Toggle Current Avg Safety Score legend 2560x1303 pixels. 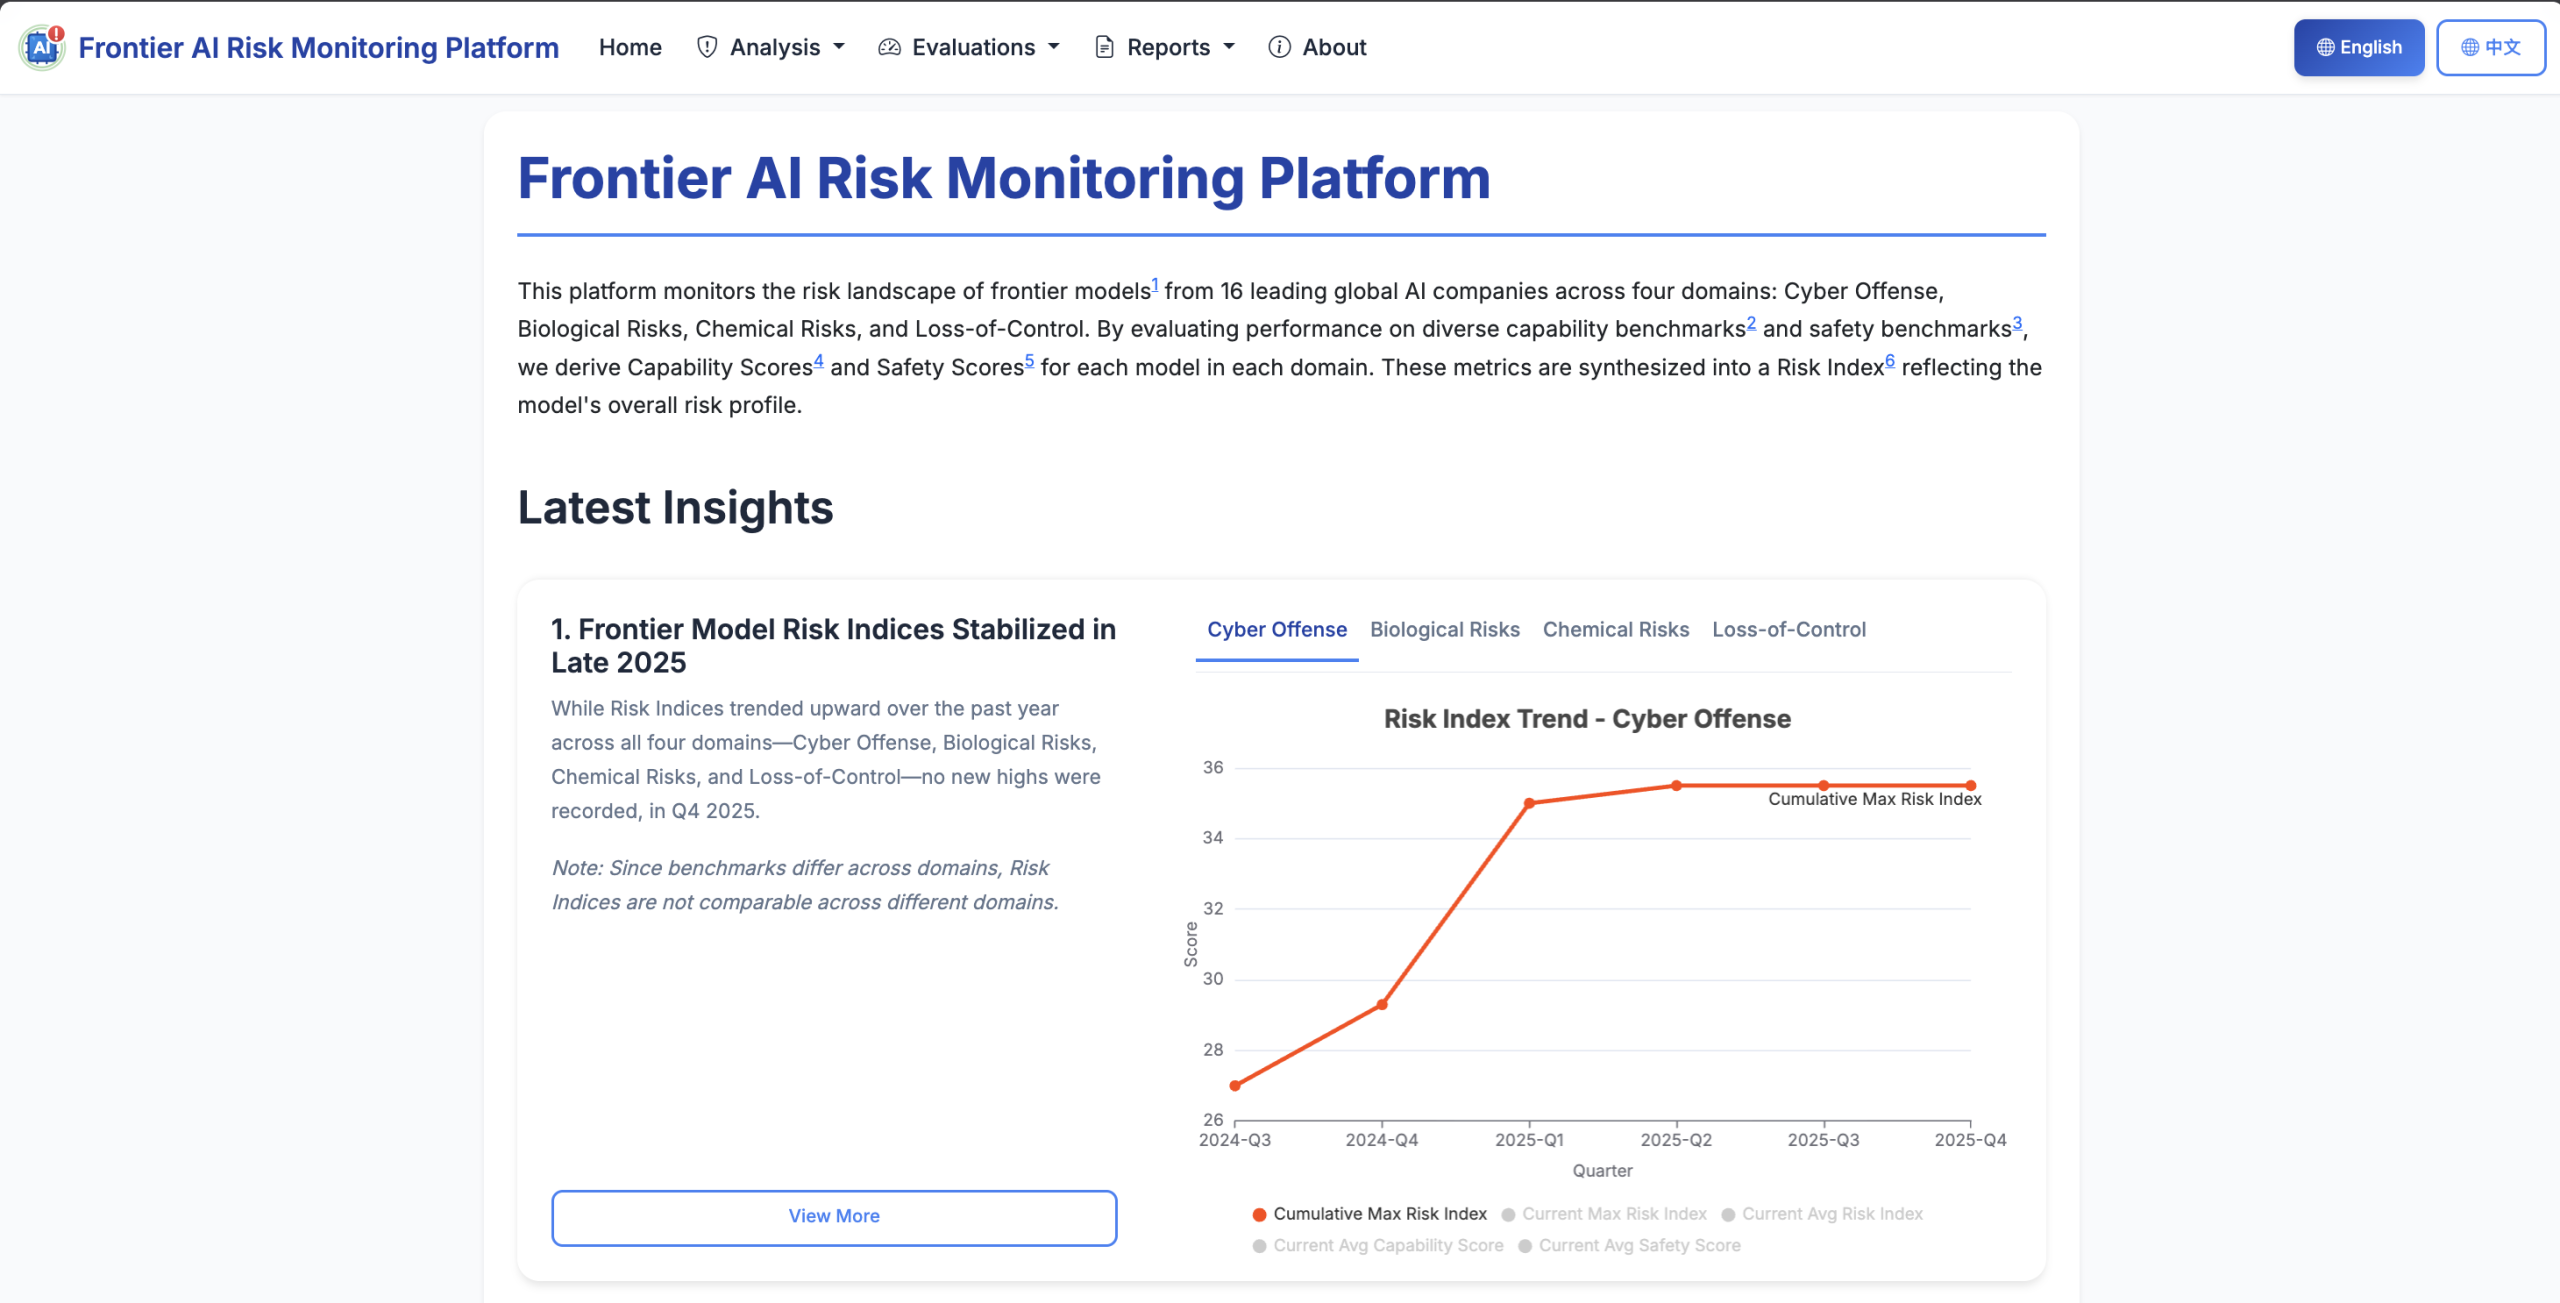click(1639, 1246)
